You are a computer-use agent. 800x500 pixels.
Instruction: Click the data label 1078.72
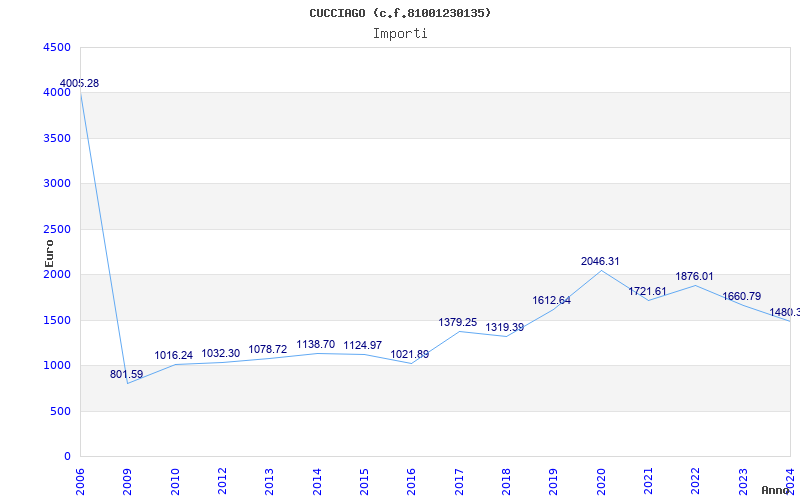coord(268,349)
